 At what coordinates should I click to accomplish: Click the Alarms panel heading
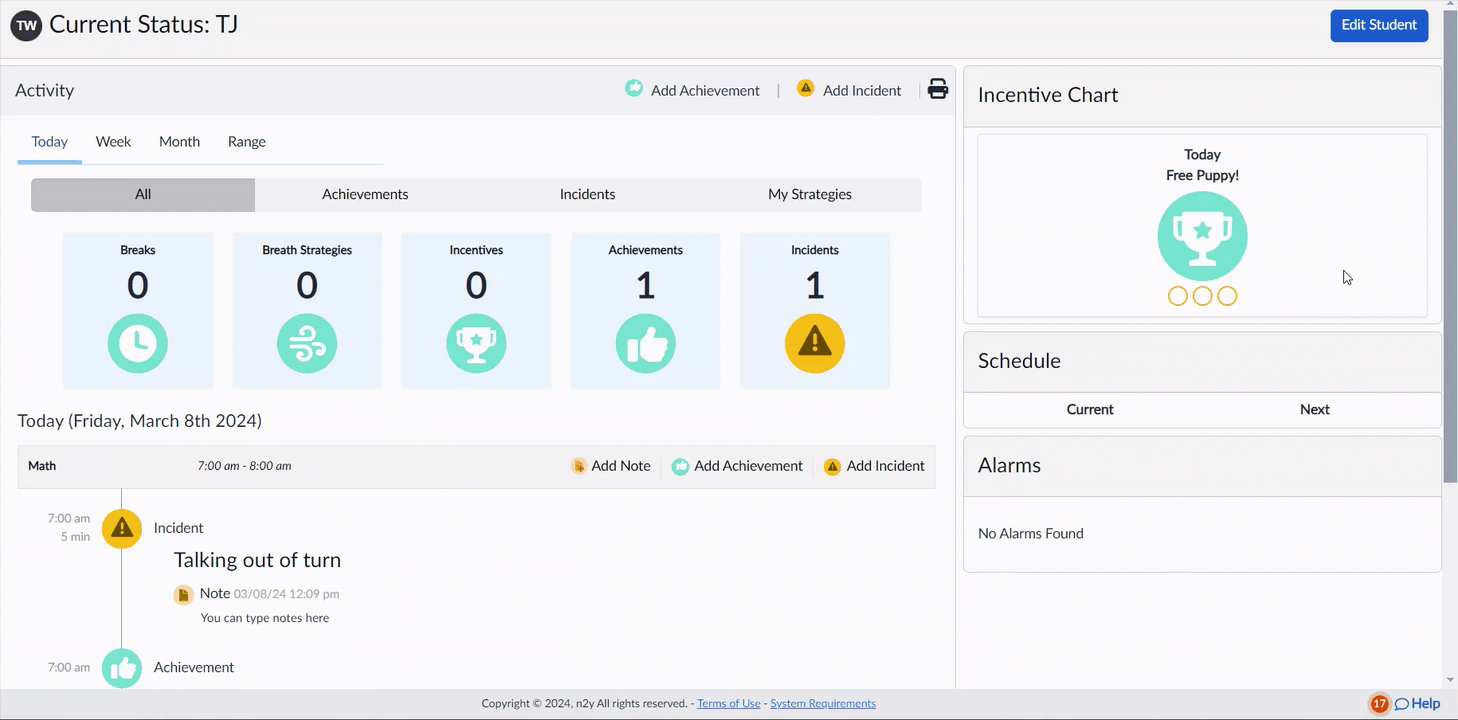[x=1009, y=466]
